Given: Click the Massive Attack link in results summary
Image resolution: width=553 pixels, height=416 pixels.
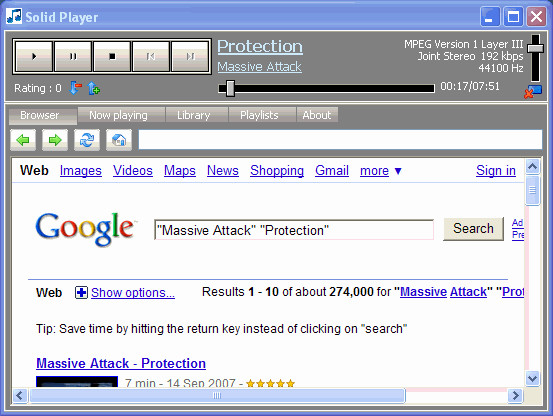Looking at the screenshot, I should (443, 292).
